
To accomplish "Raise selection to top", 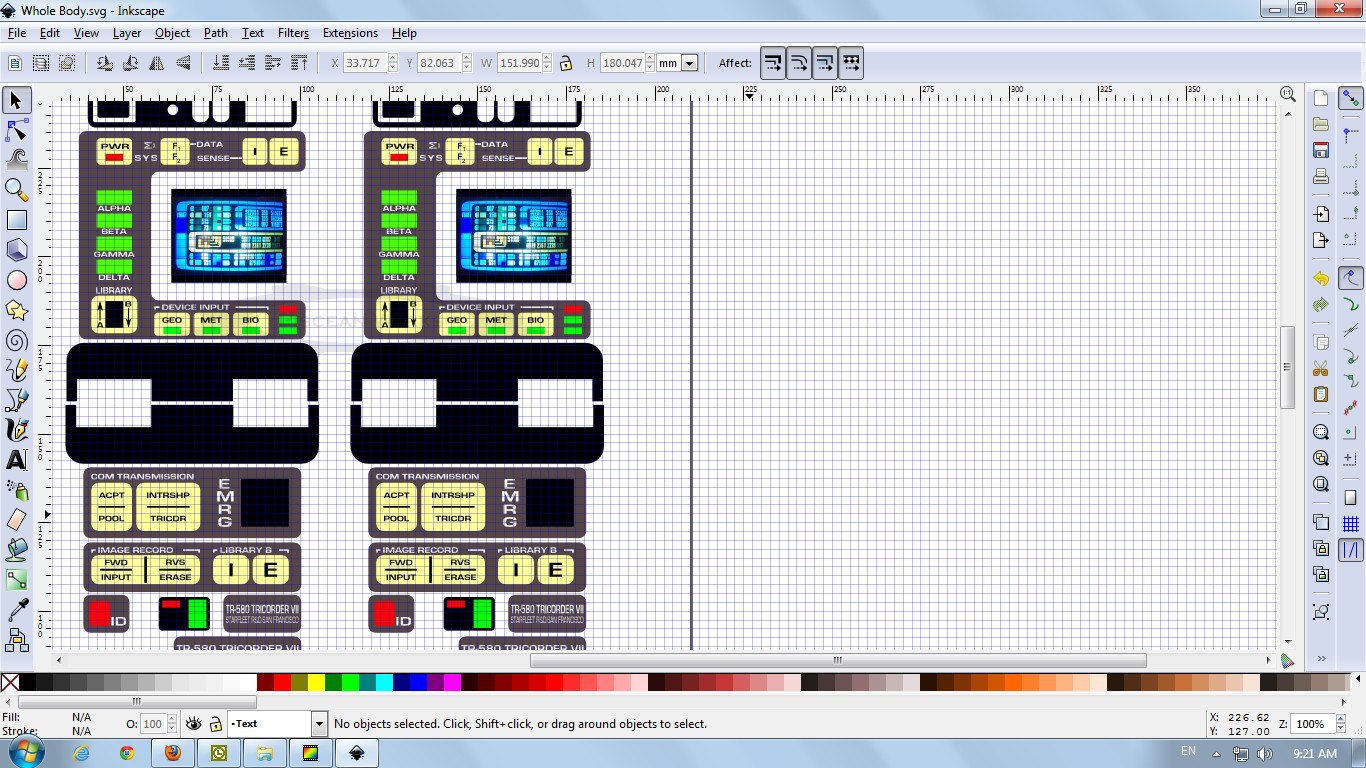I will pyautogui.click(x=299, y=63).
